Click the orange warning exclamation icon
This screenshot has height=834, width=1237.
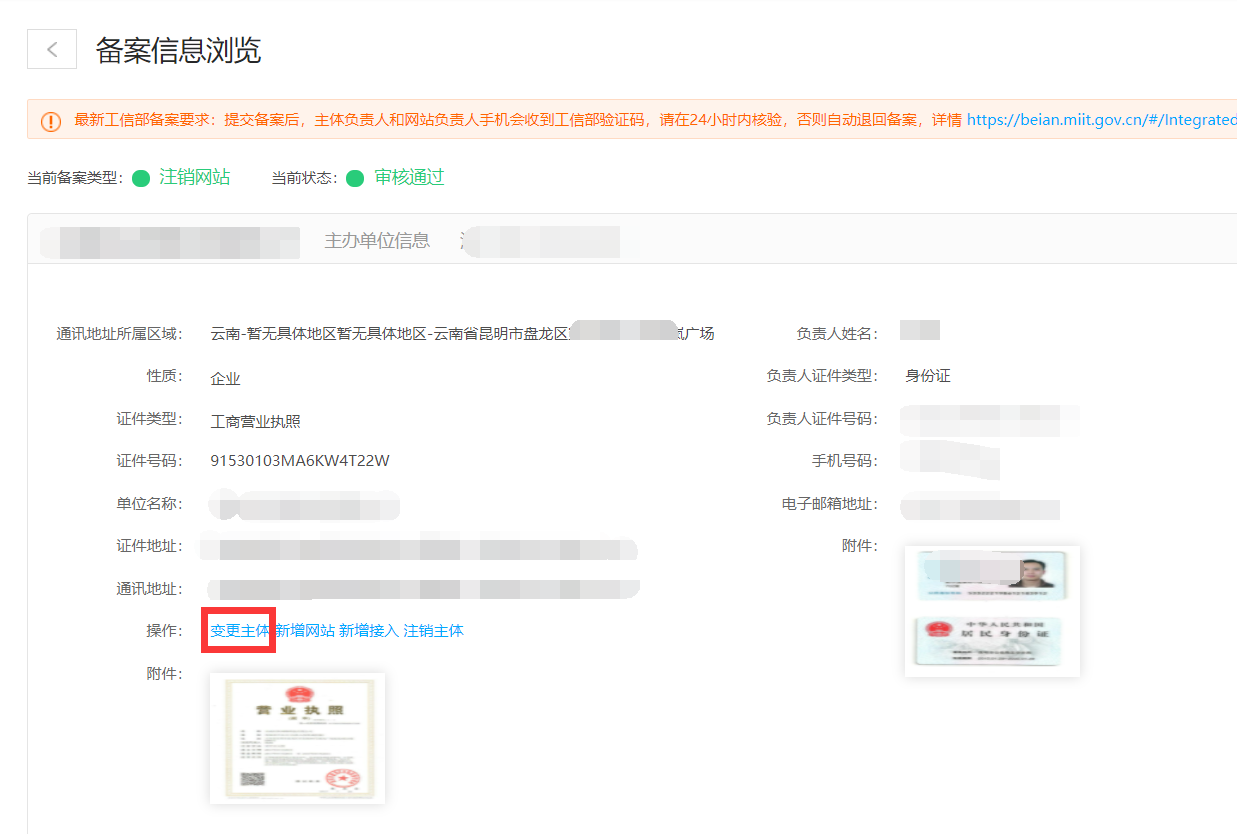(x=50, y=121)
